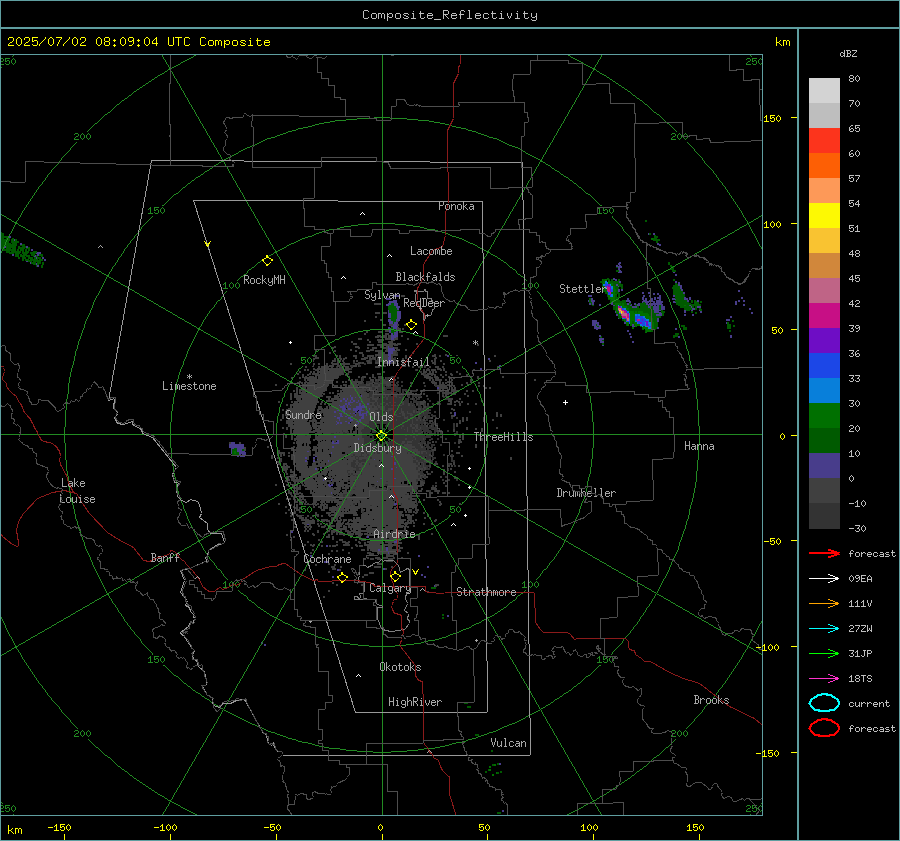Select the bright green swatch beside 30 dBZ

point(824,416)
